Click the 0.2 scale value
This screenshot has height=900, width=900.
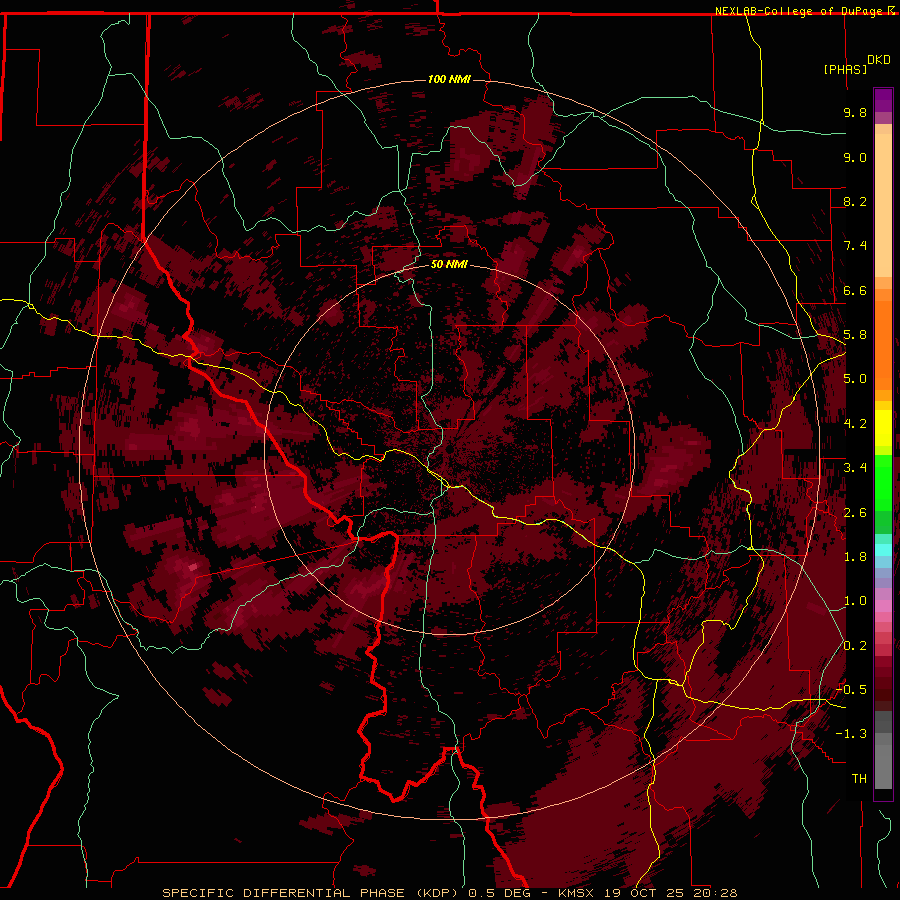(x=855, y=646)
